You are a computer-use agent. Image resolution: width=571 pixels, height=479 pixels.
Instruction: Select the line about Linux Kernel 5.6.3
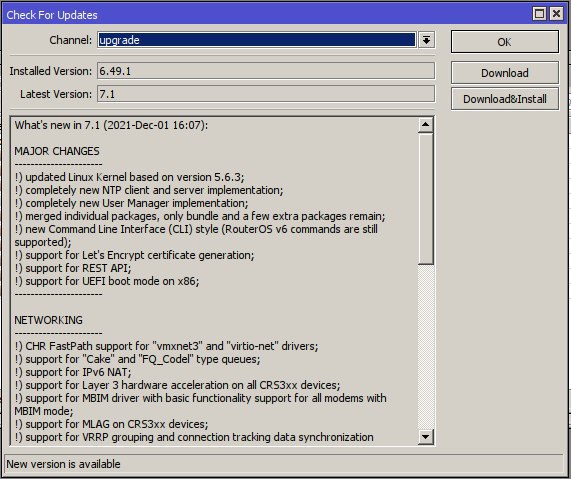[129, 177]
